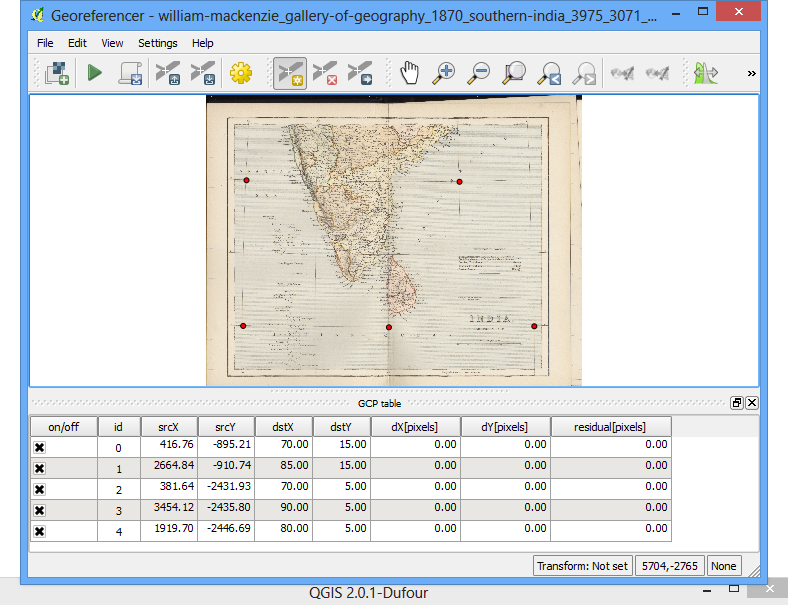Select srcY cell -910.74
This screenshot has height=605, width=788.
226,468
